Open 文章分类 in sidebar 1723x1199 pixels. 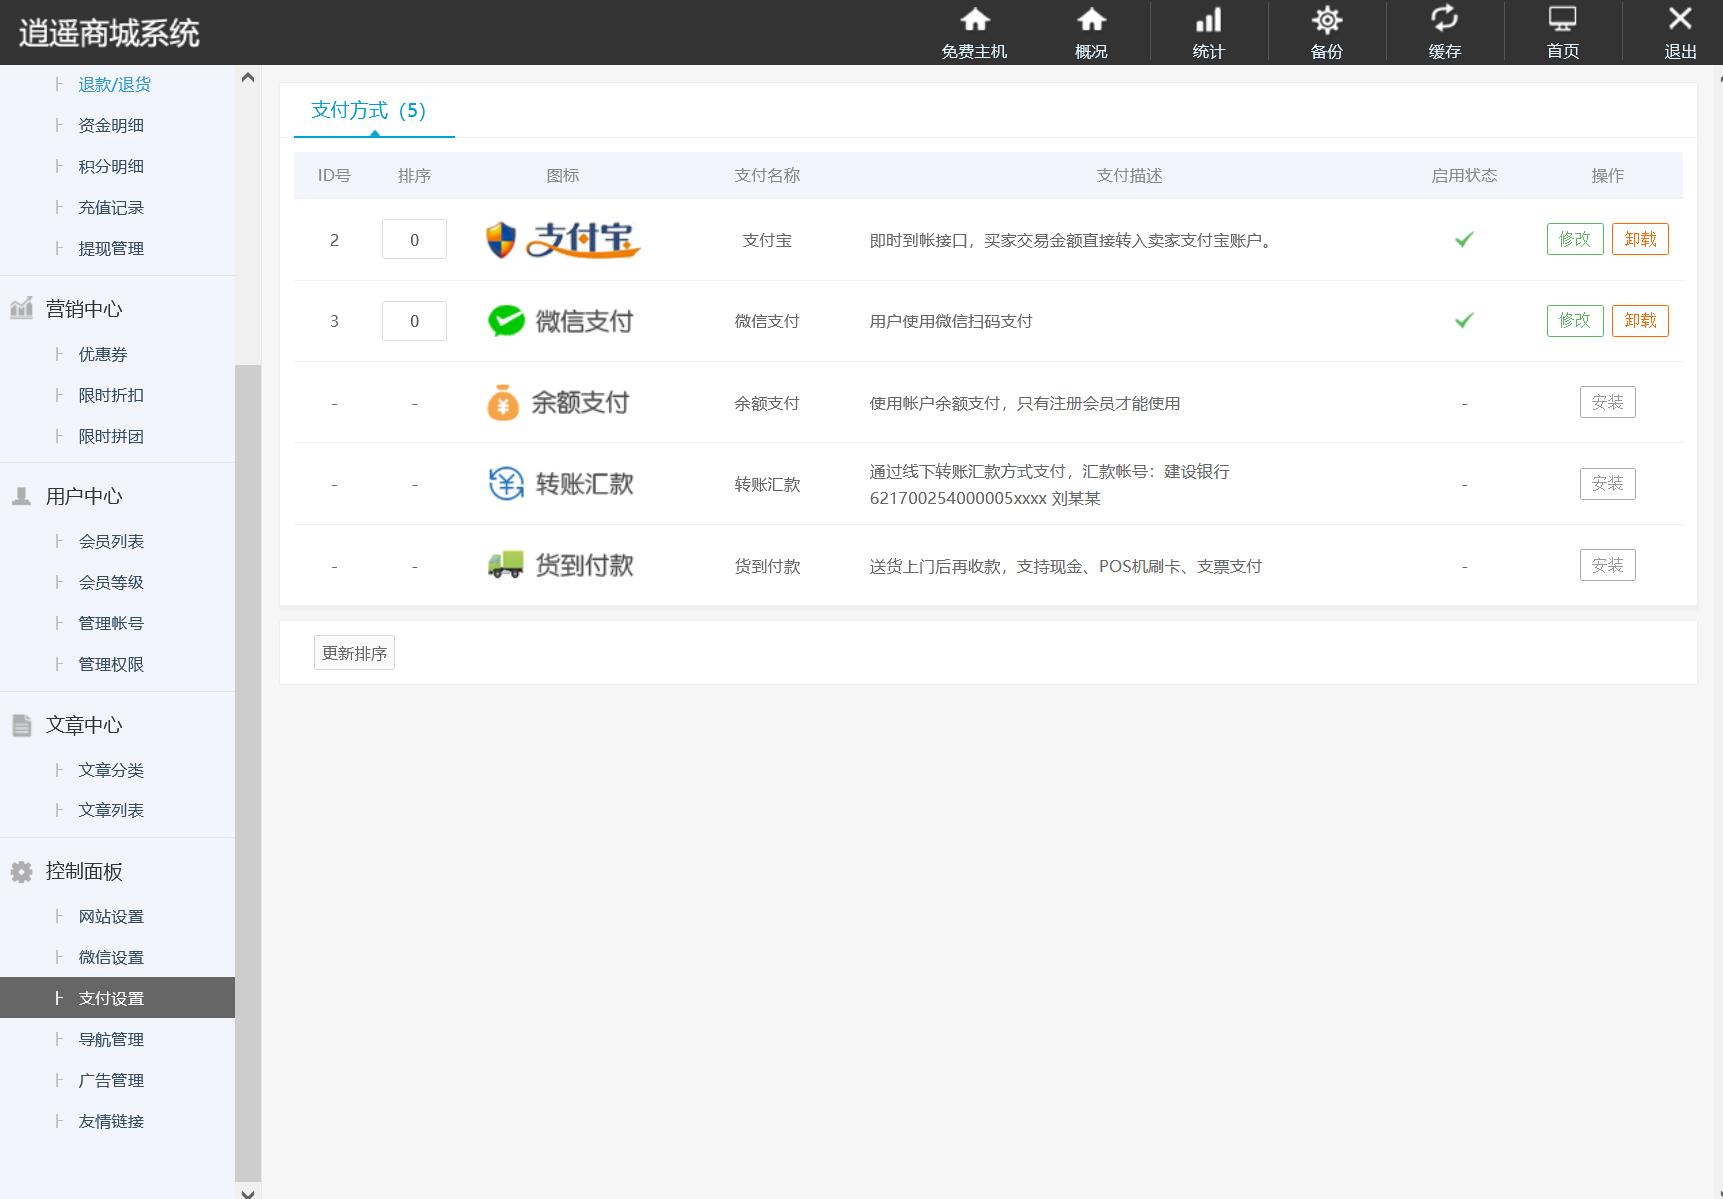[111, 771]
